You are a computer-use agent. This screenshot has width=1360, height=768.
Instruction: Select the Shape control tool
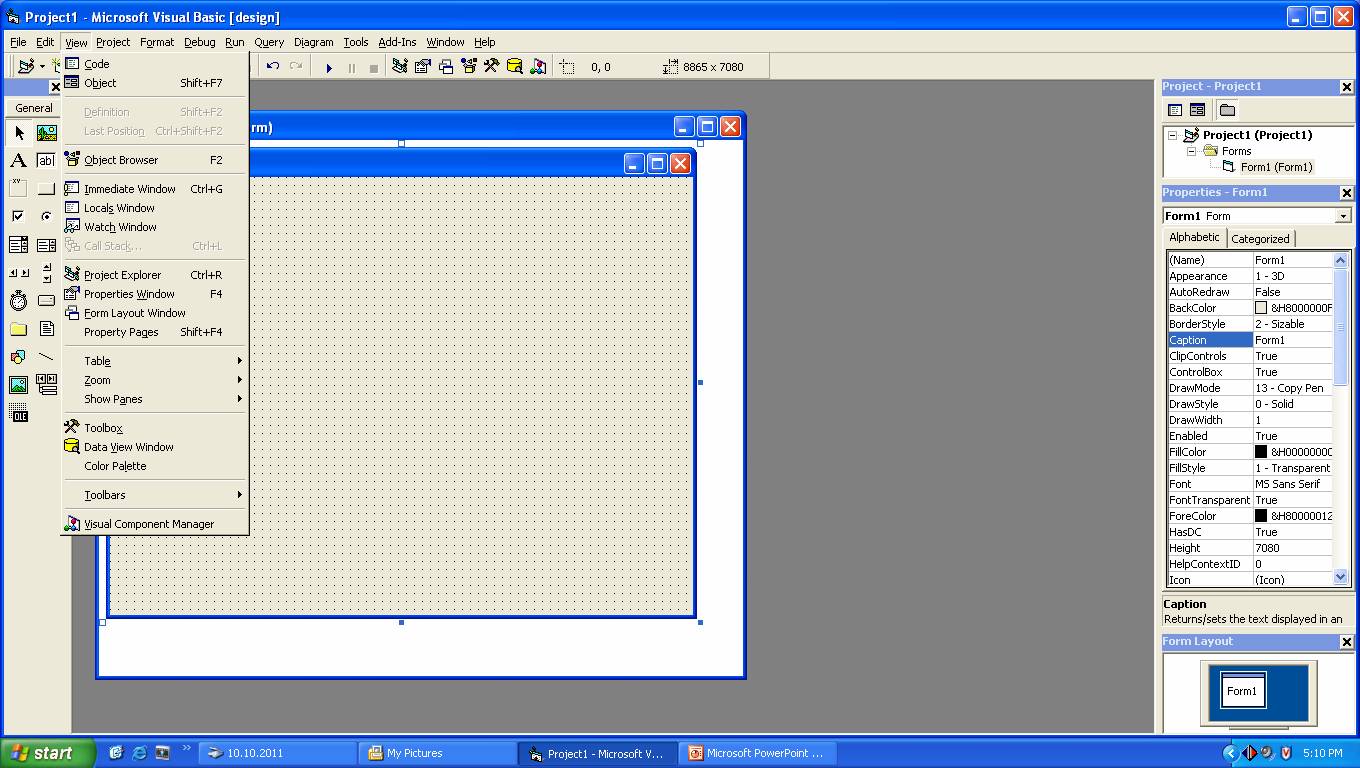tap(18, 356)
